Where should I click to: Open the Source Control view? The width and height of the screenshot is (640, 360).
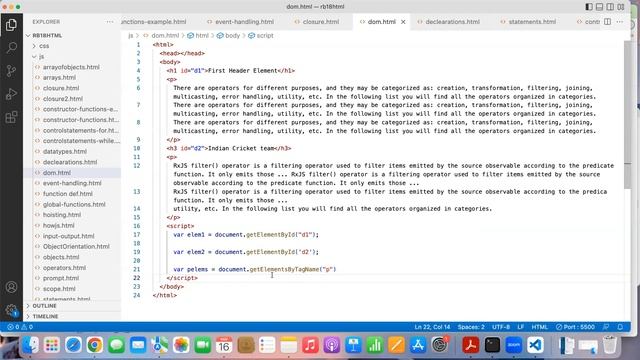point(11,71)
